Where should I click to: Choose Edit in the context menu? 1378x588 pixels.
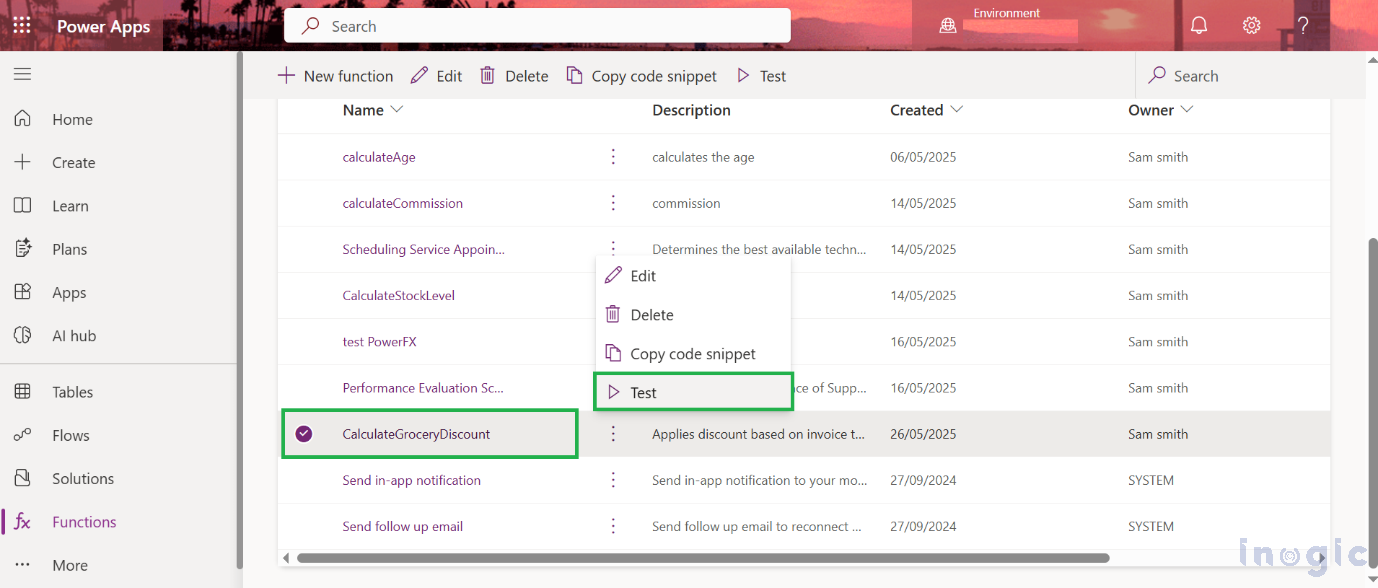(693, 276)
